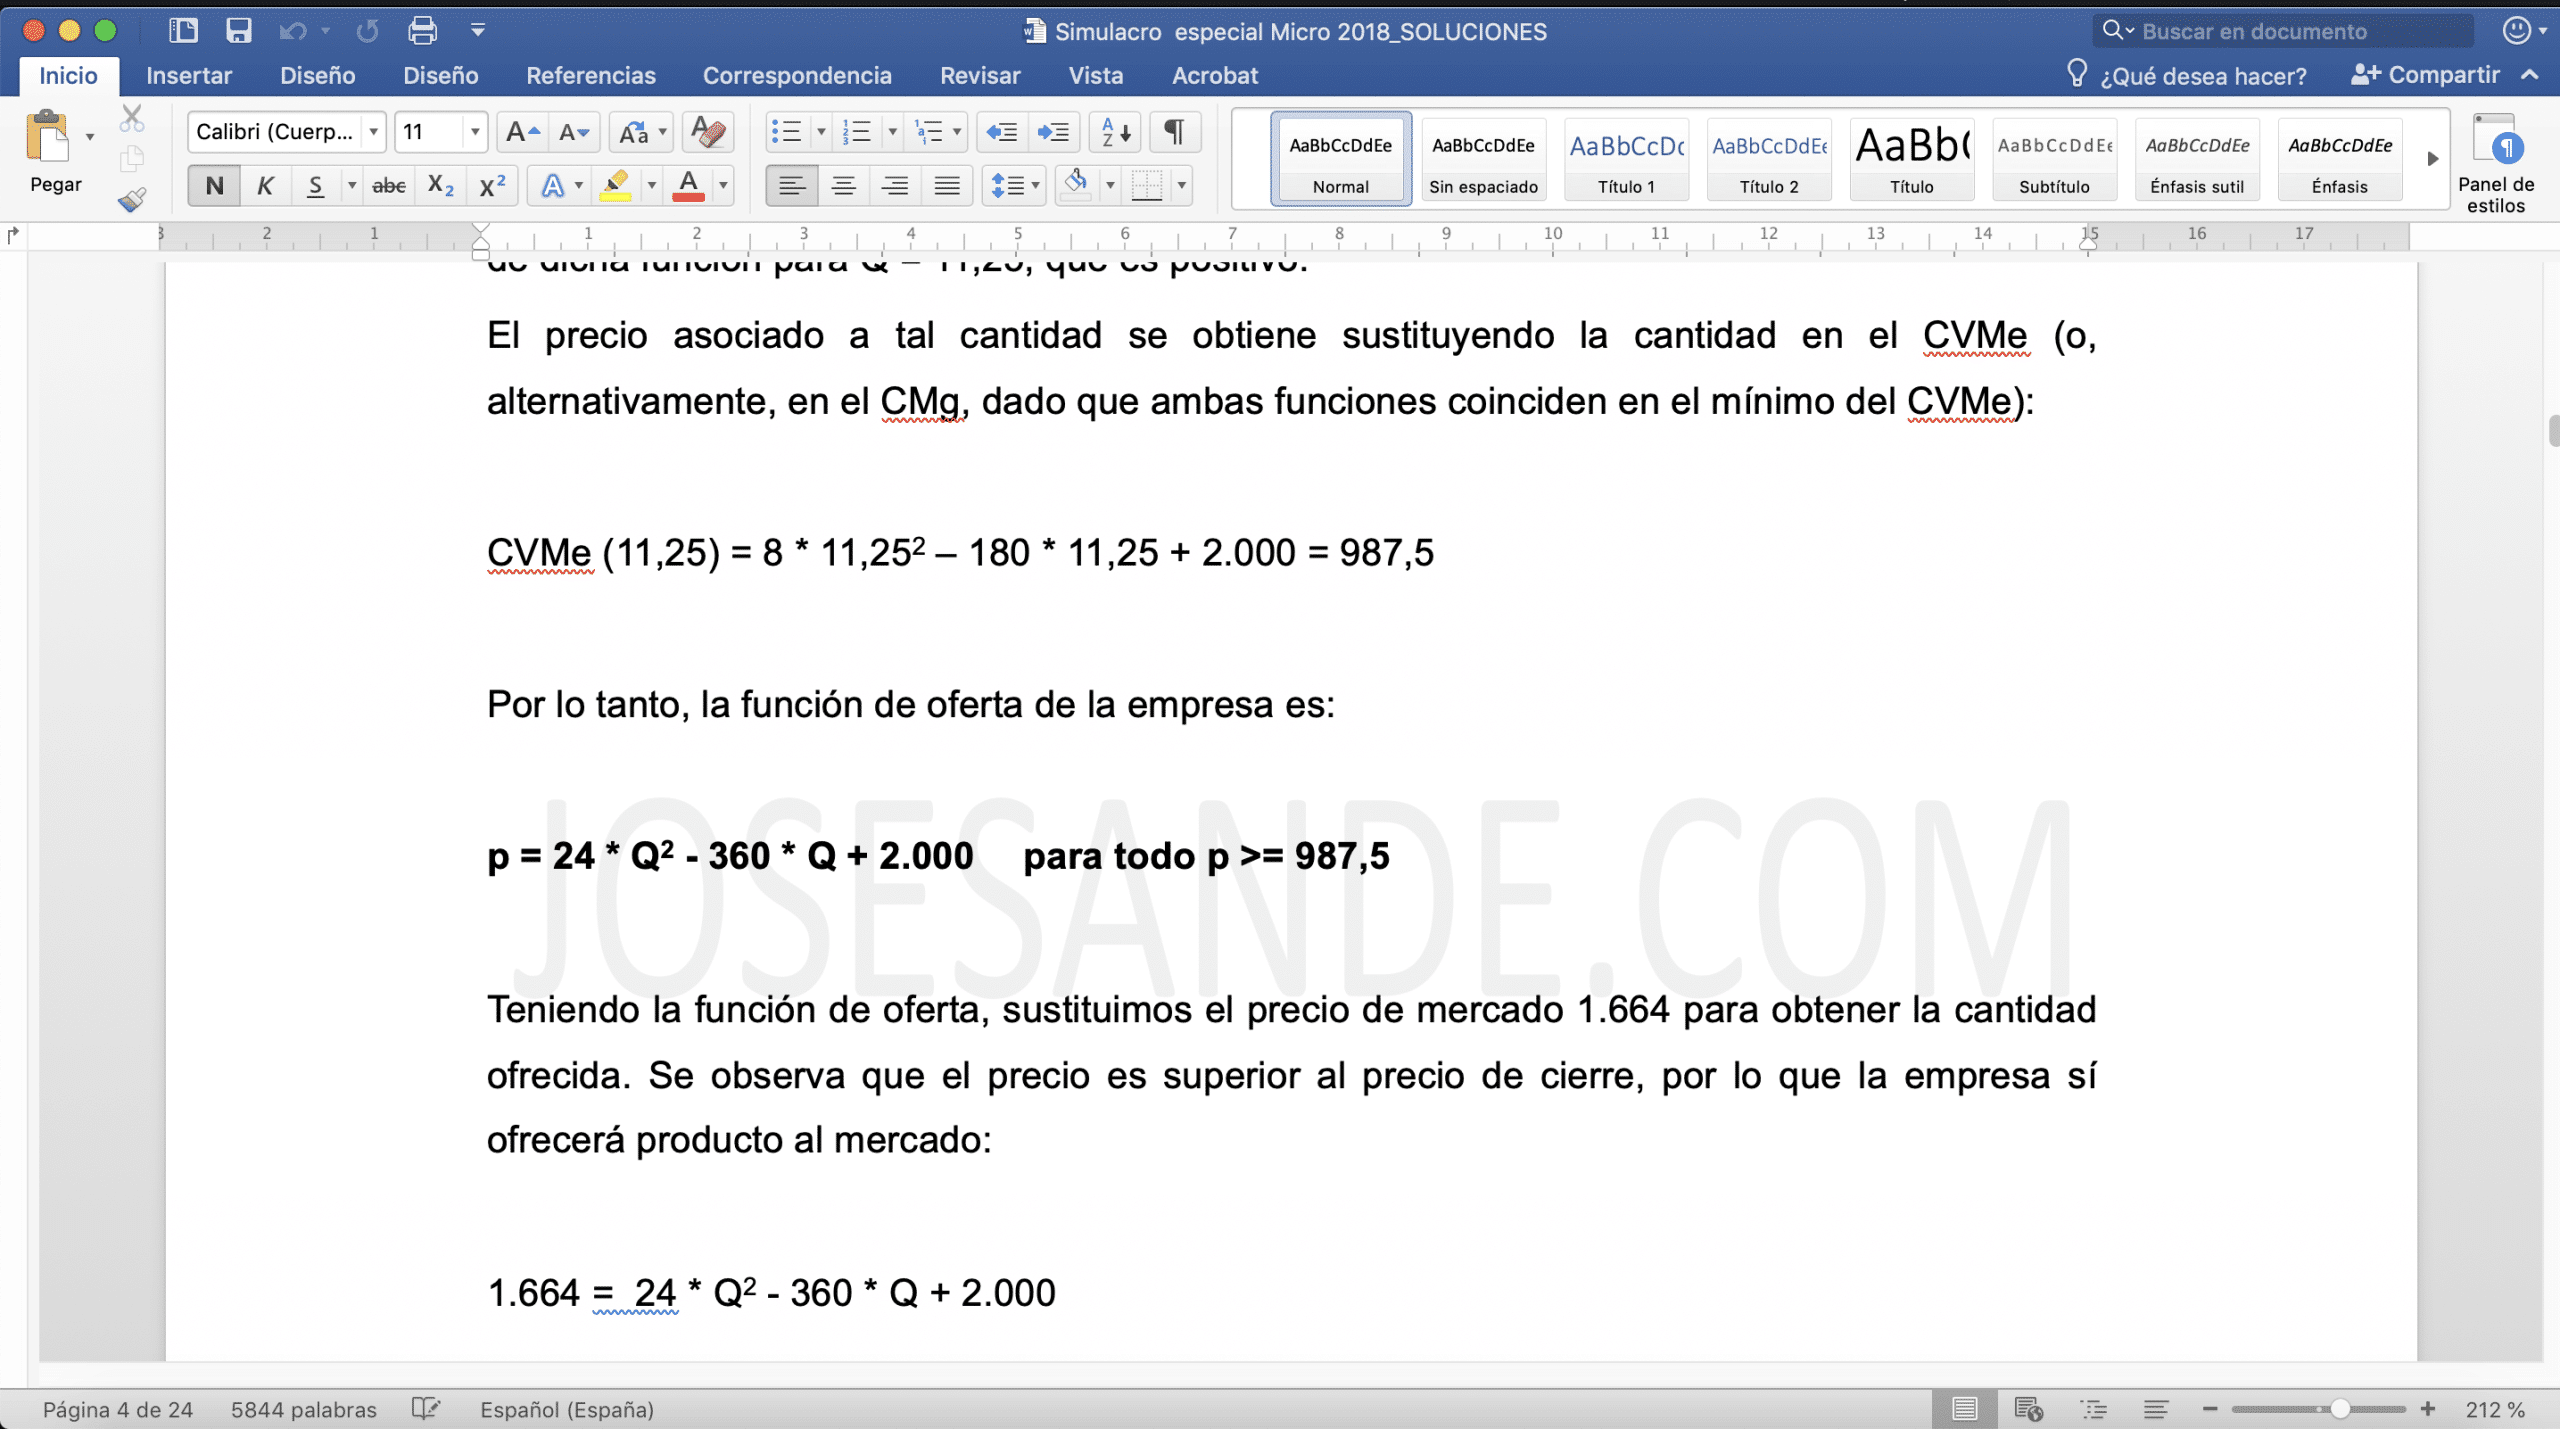Open the font color dropdown arrow
2560x1429 pixels.
pos(722,186)
